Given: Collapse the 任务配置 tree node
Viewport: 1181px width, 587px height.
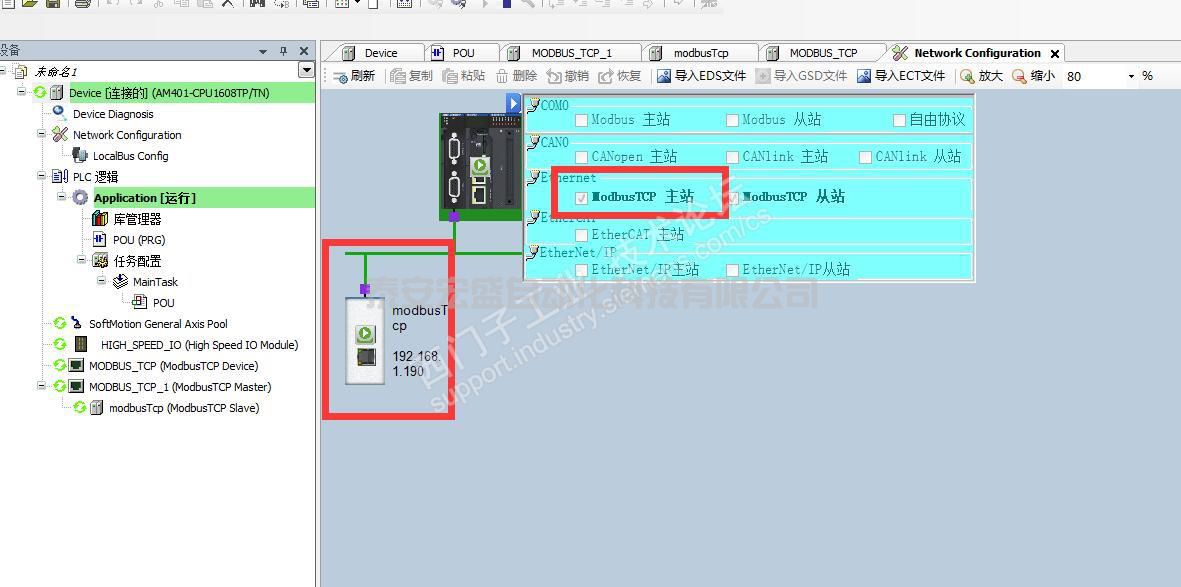Looking at the screenshot, I should (82, 260).
